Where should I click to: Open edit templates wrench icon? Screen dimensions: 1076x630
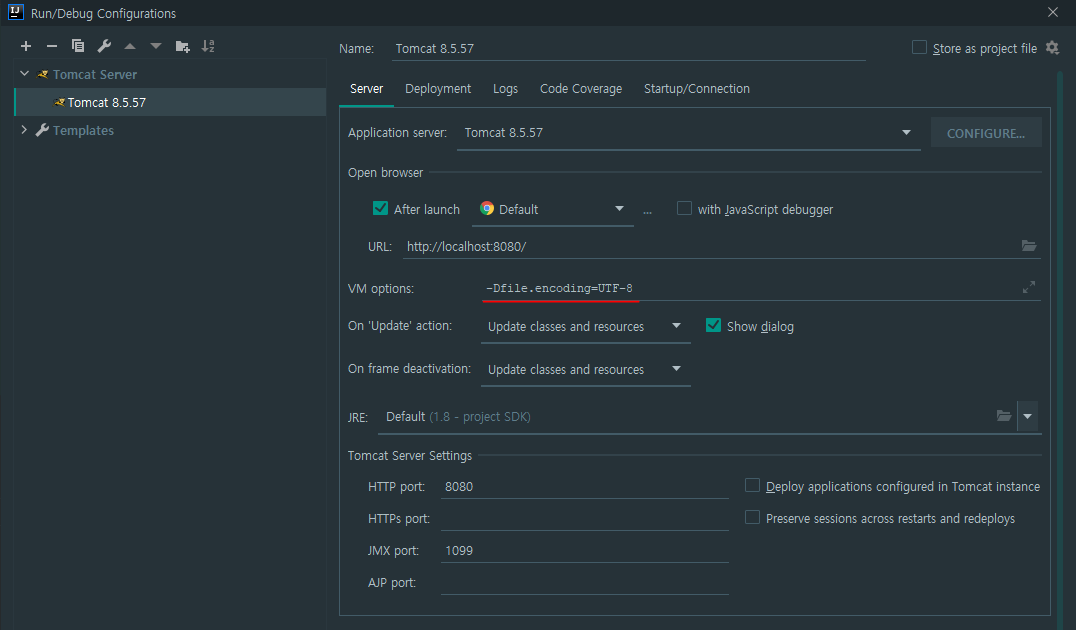(104, 46)
